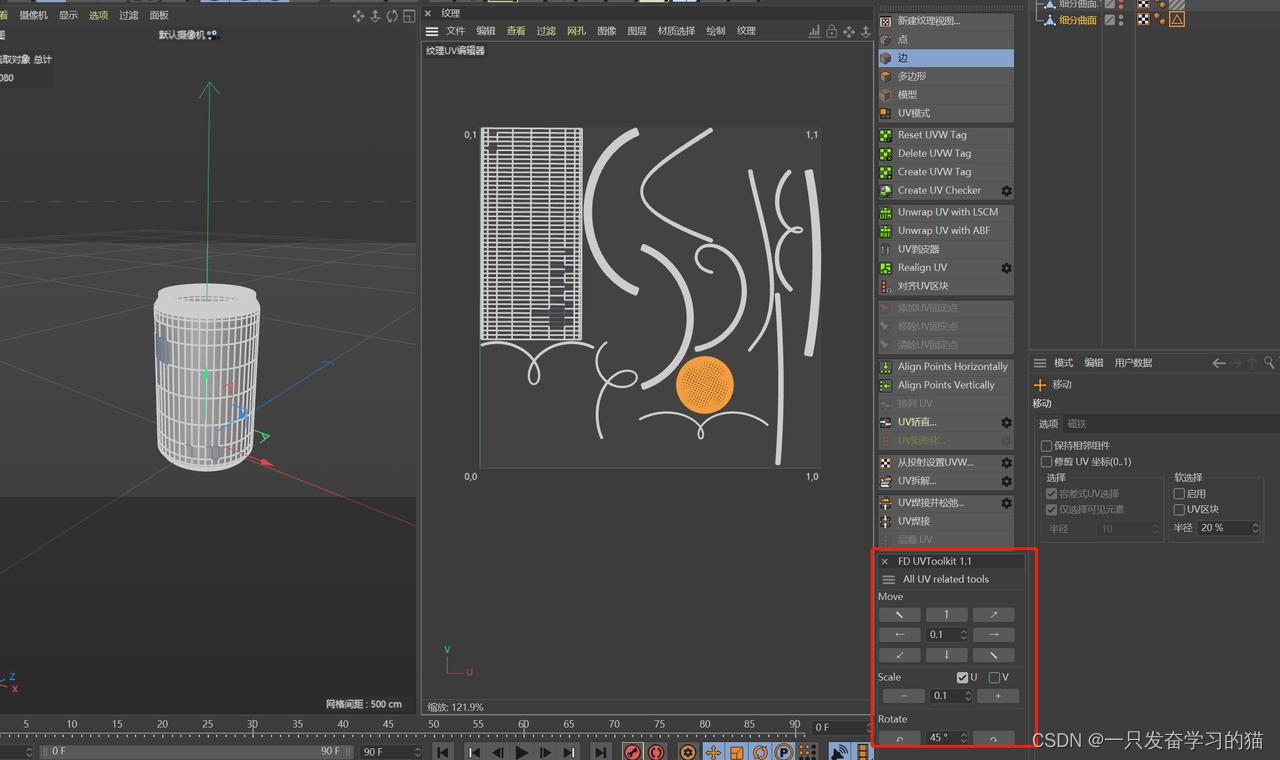Select UV剥皮器 (UV peeler) tool
Screen dimensions: 1280x760
coord(945,249)
